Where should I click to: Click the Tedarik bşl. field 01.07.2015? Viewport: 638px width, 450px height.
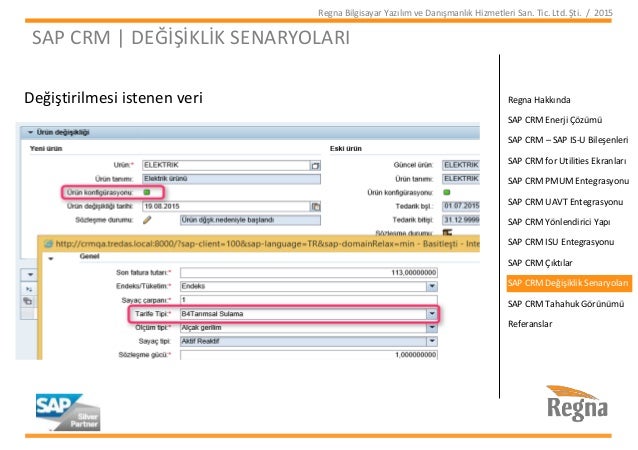point(461,206)
